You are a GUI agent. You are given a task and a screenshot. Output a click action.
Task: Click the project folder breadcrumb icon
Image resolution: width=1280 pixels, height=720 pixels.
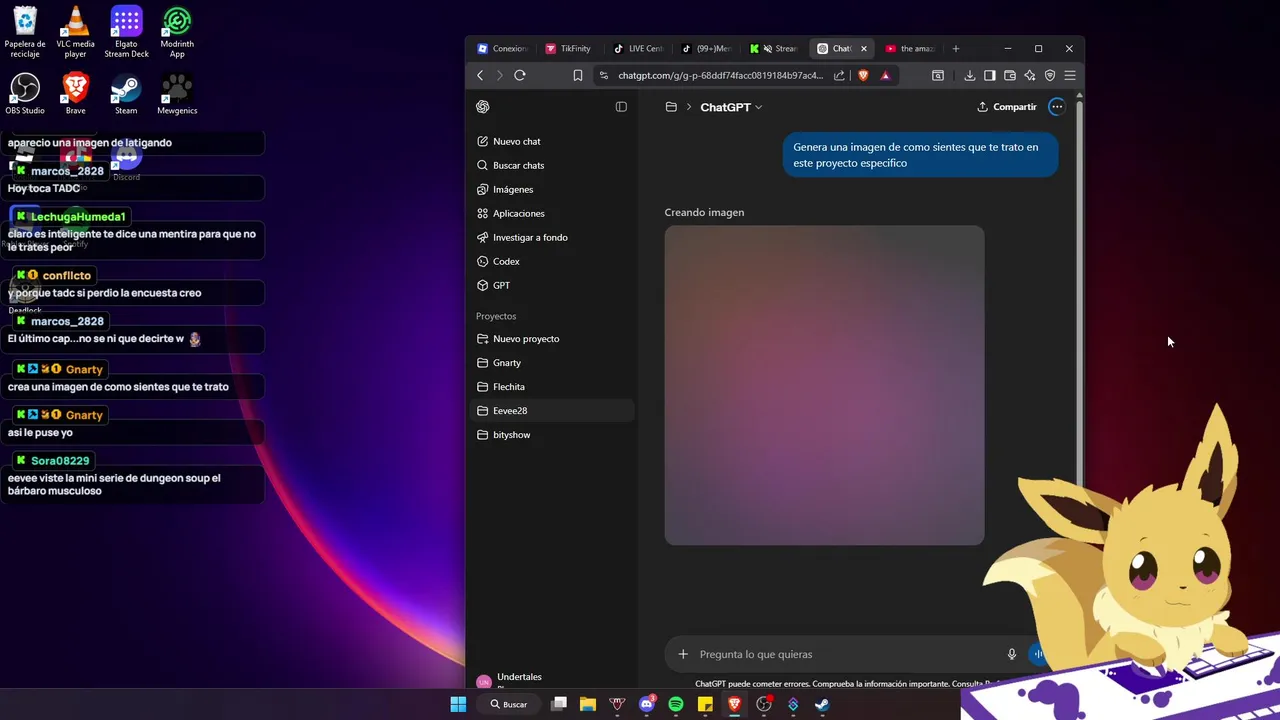671,107
